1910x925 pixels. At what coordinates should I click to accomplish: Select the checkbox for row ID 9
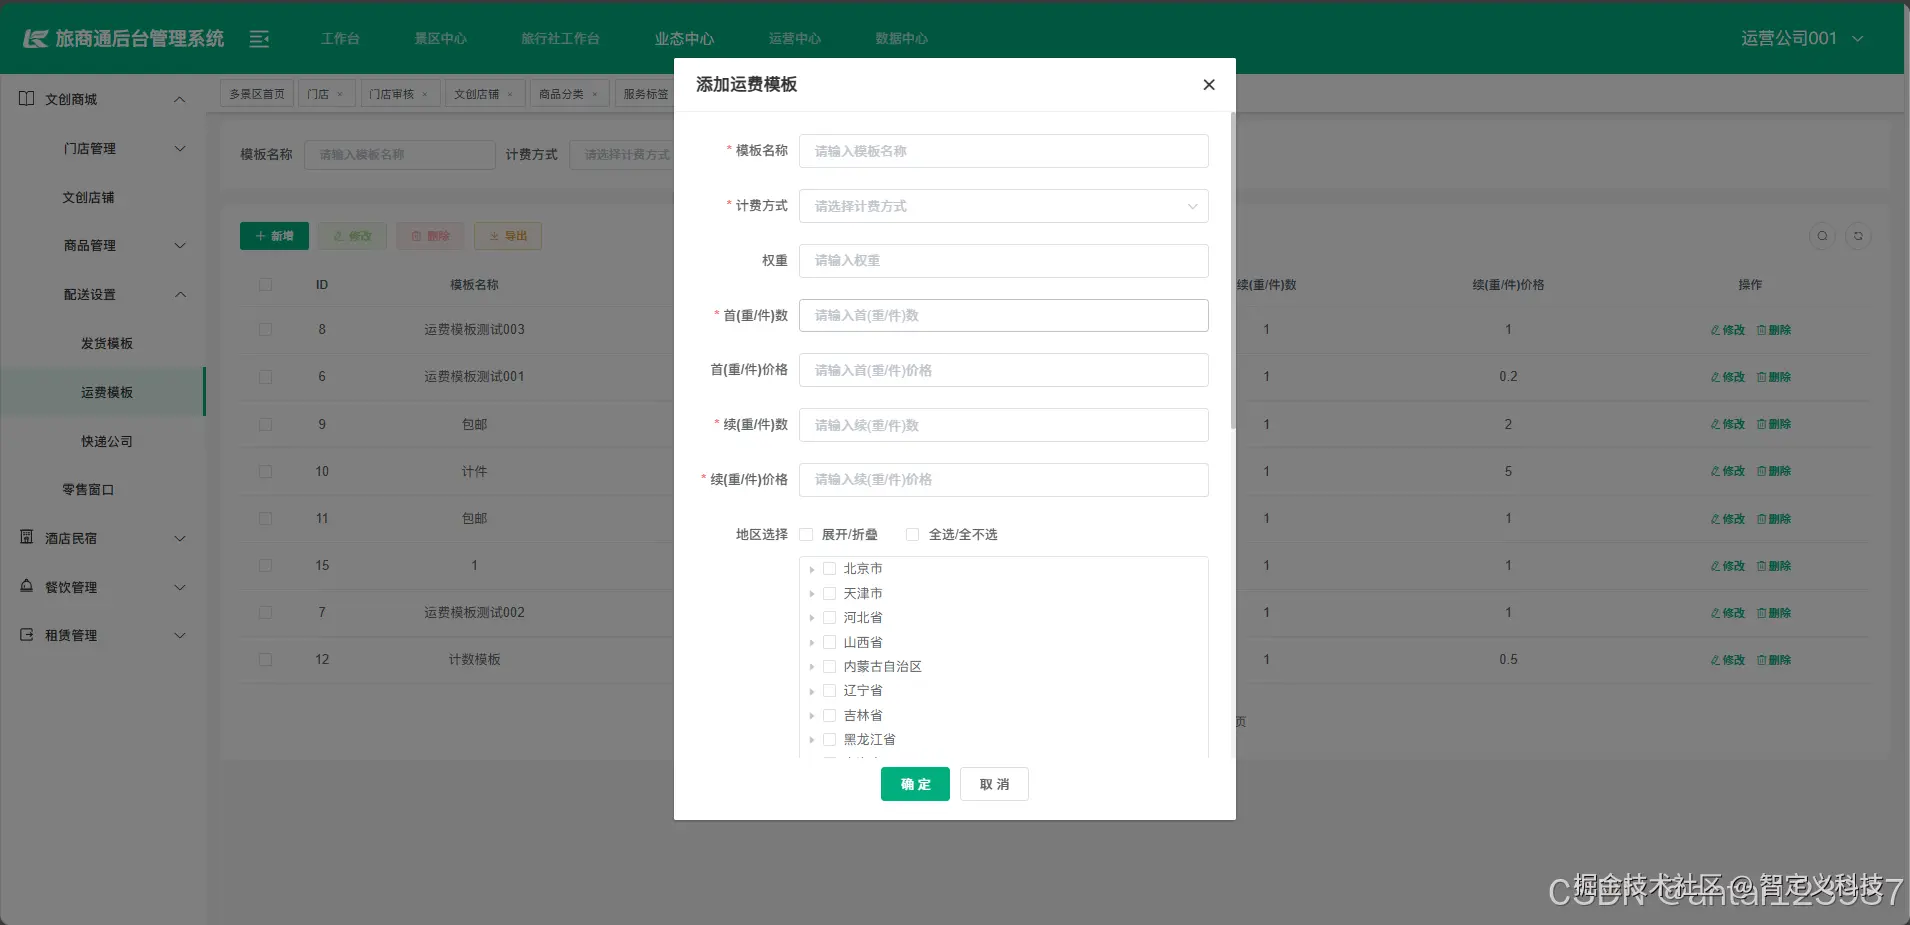coord(265,424)
